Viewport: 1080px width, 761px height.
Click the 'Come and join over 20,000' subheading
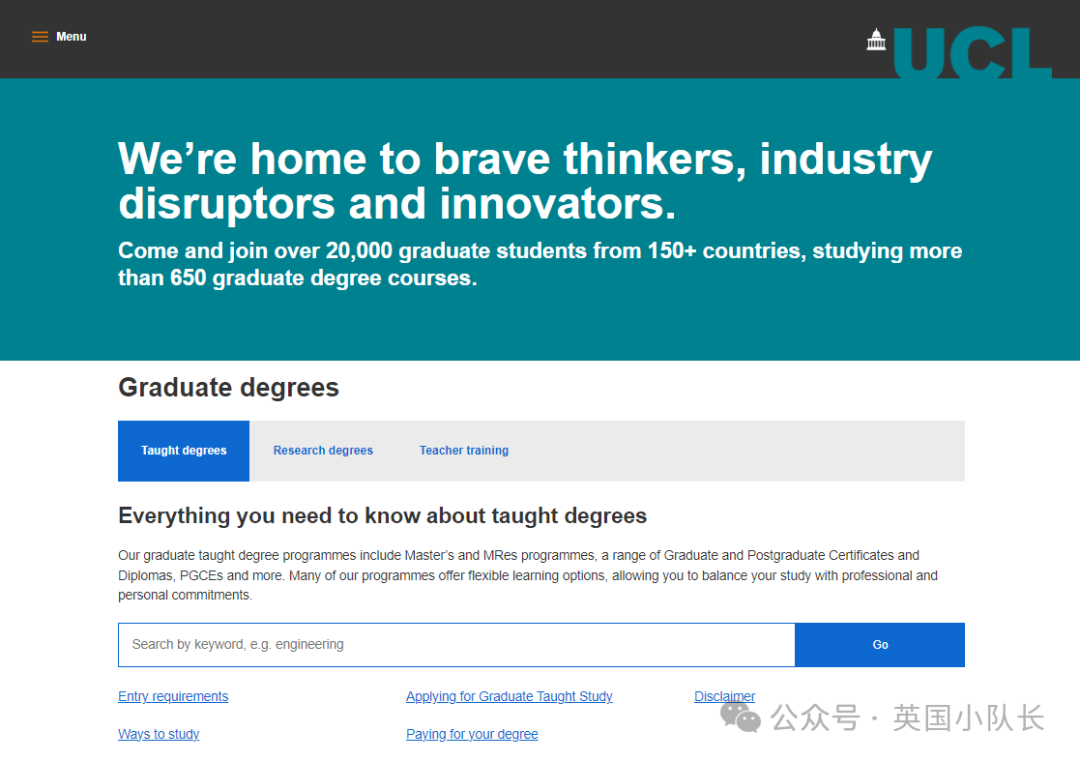540,264
